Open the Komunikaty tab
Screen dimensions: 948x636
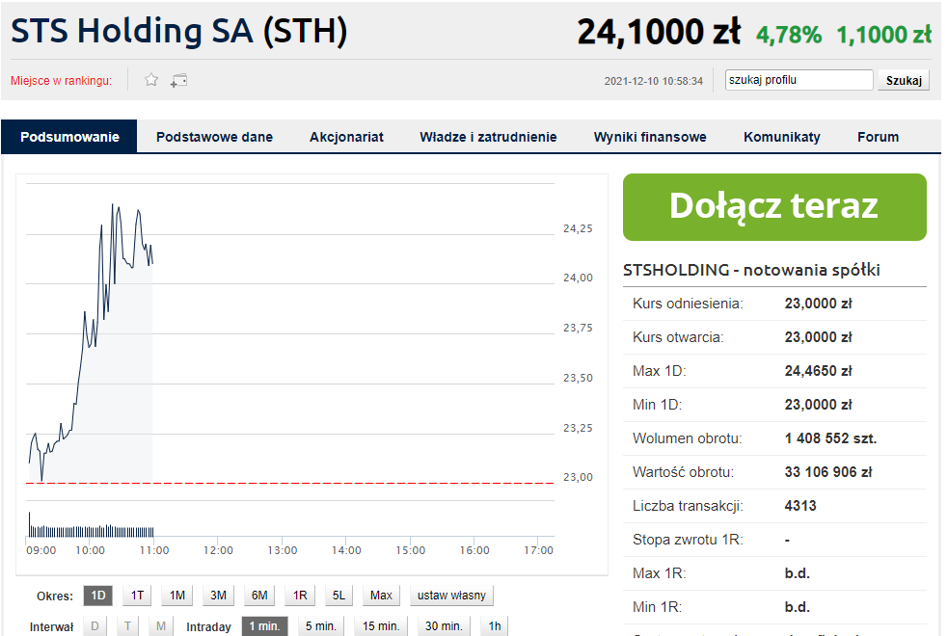point(782,137)
